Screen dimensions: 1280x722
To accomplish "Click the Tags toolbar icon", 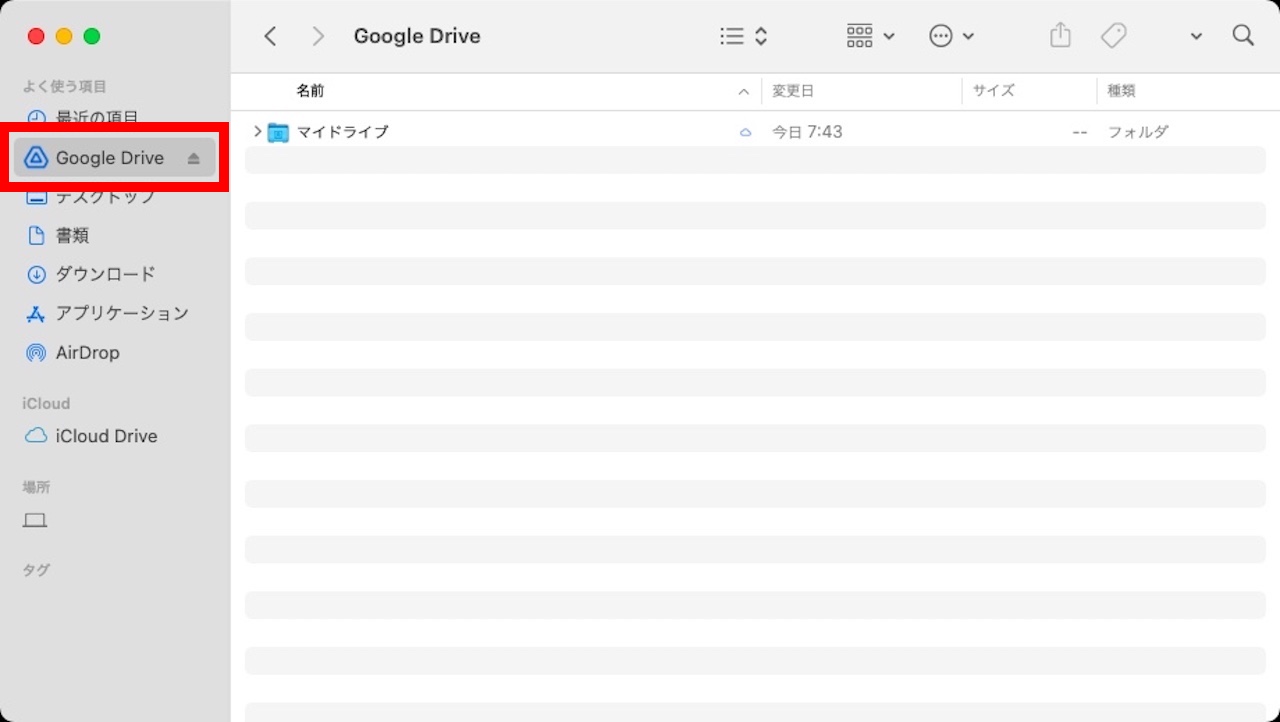I will 1113,36.
